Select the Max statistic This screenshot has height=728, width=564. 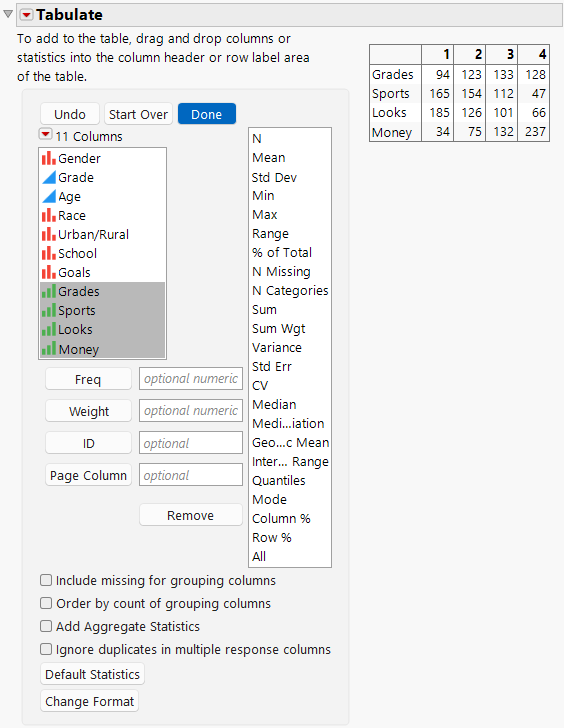pos(265,214)
